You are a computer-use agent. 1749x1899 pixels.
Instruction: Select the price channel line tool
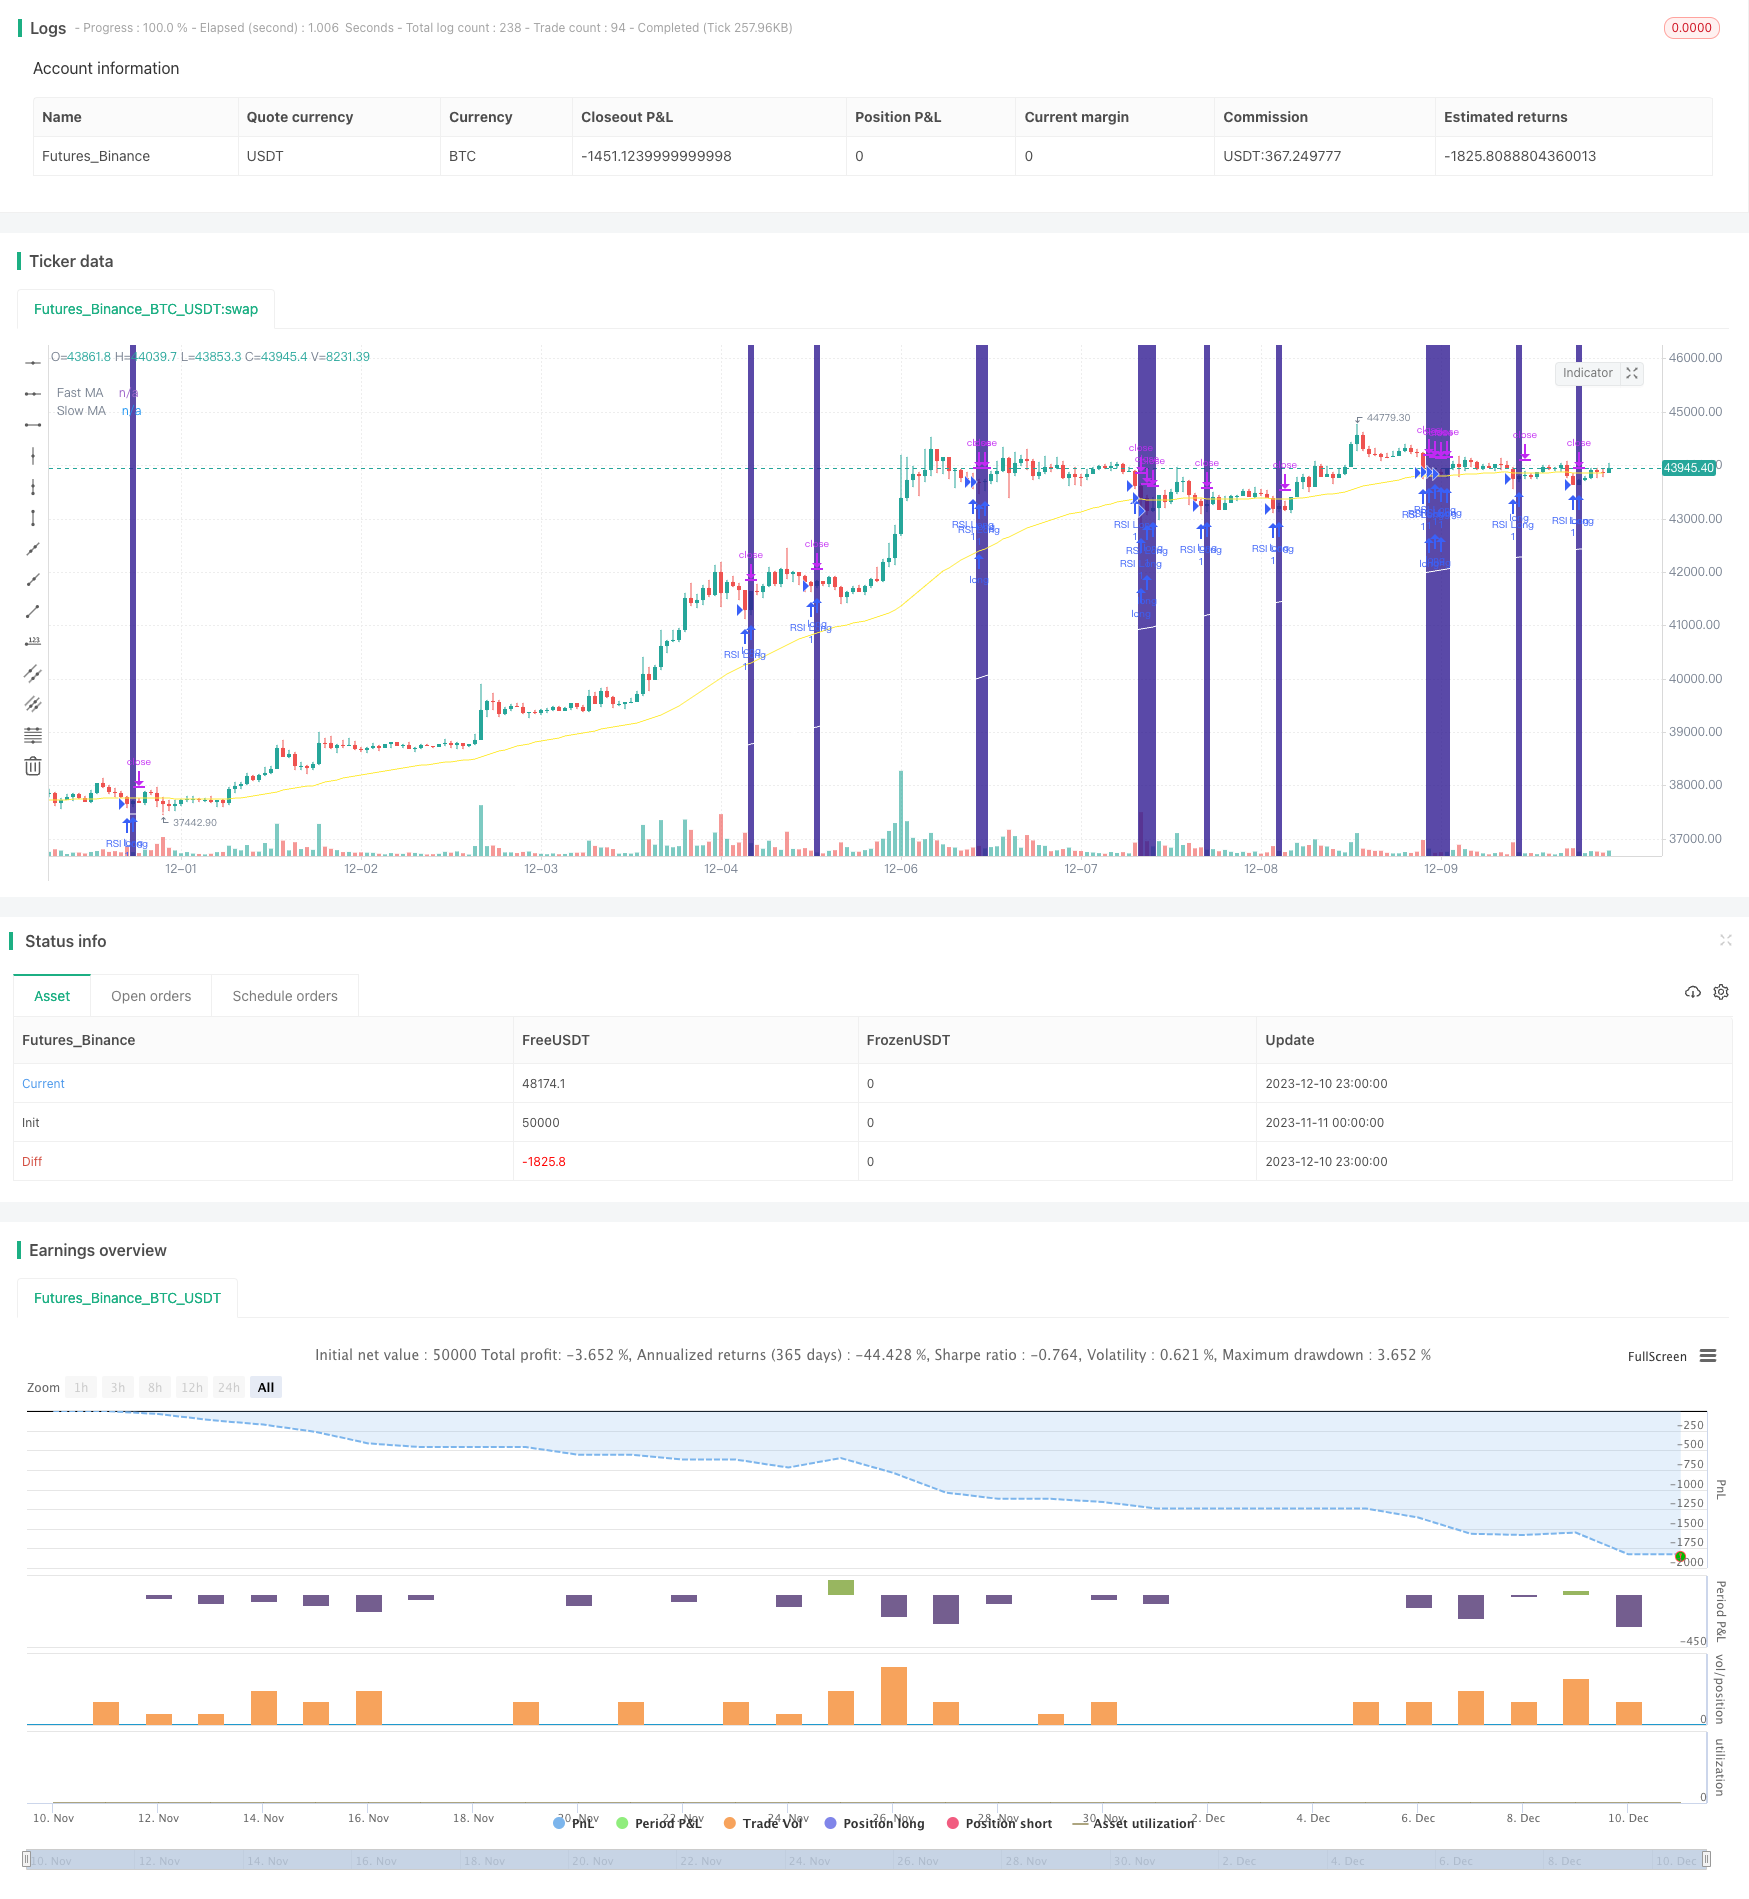tap(33, 673)
